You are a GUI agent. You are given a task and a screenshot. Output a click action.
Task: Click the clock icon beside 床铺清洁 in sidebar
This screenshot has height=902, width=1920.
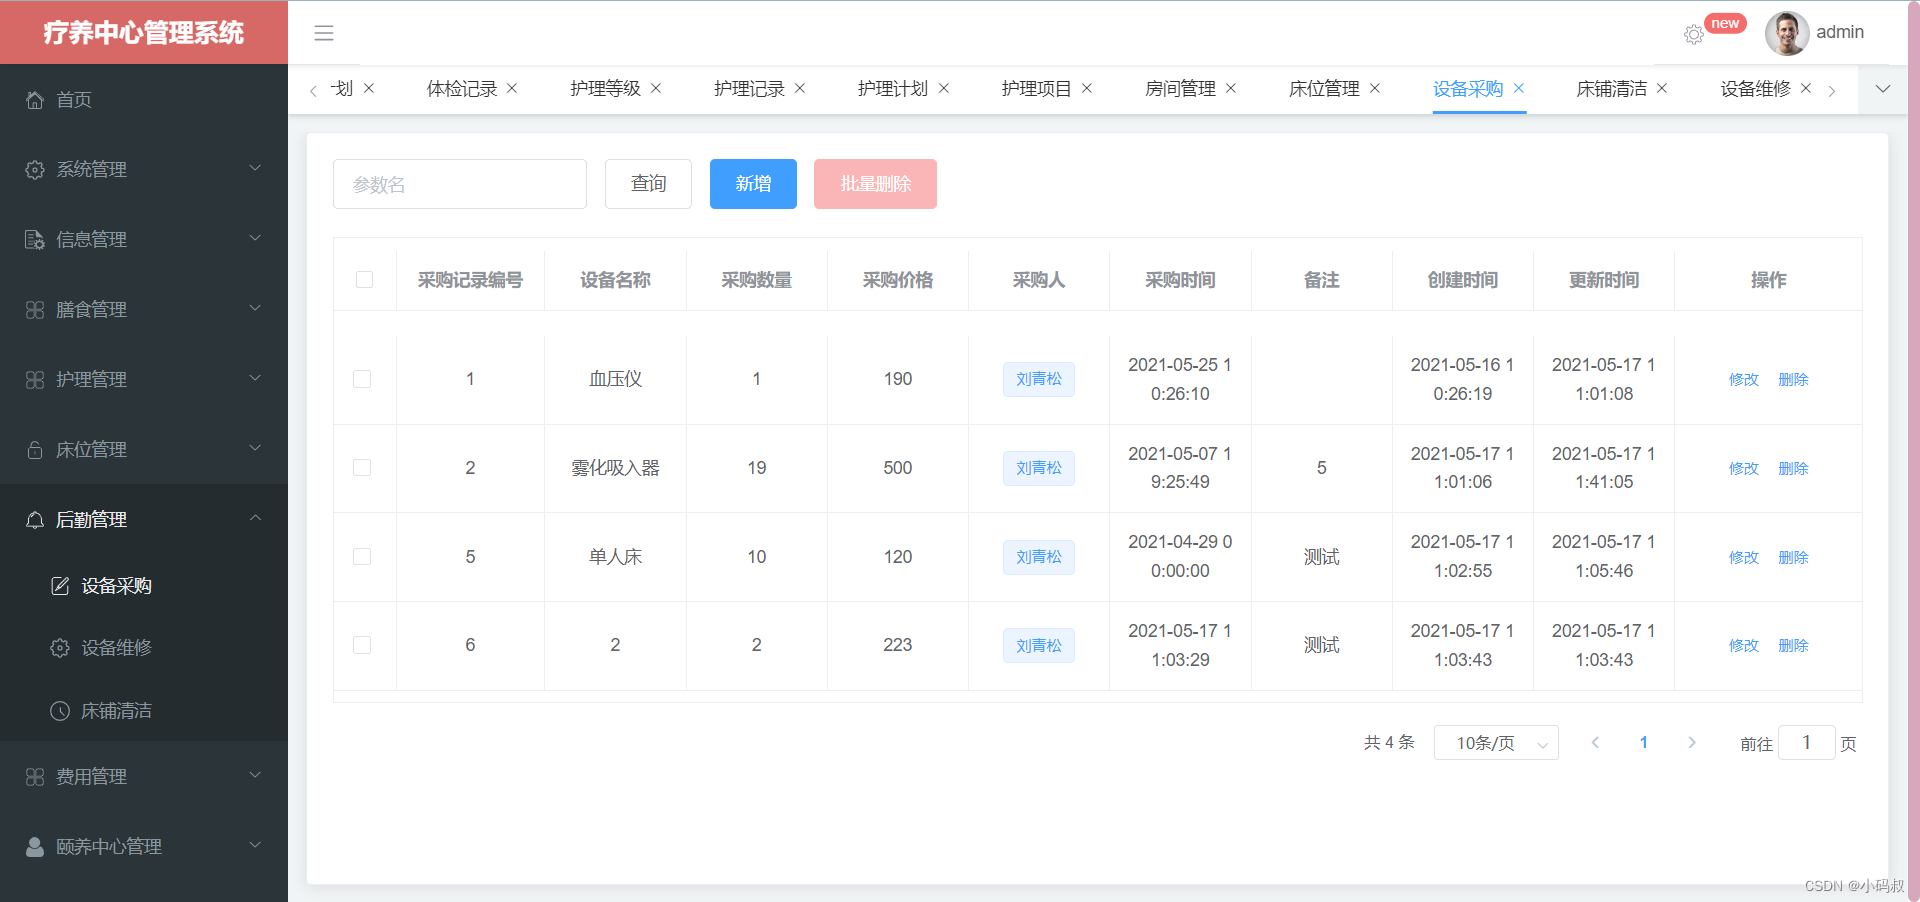60,711
